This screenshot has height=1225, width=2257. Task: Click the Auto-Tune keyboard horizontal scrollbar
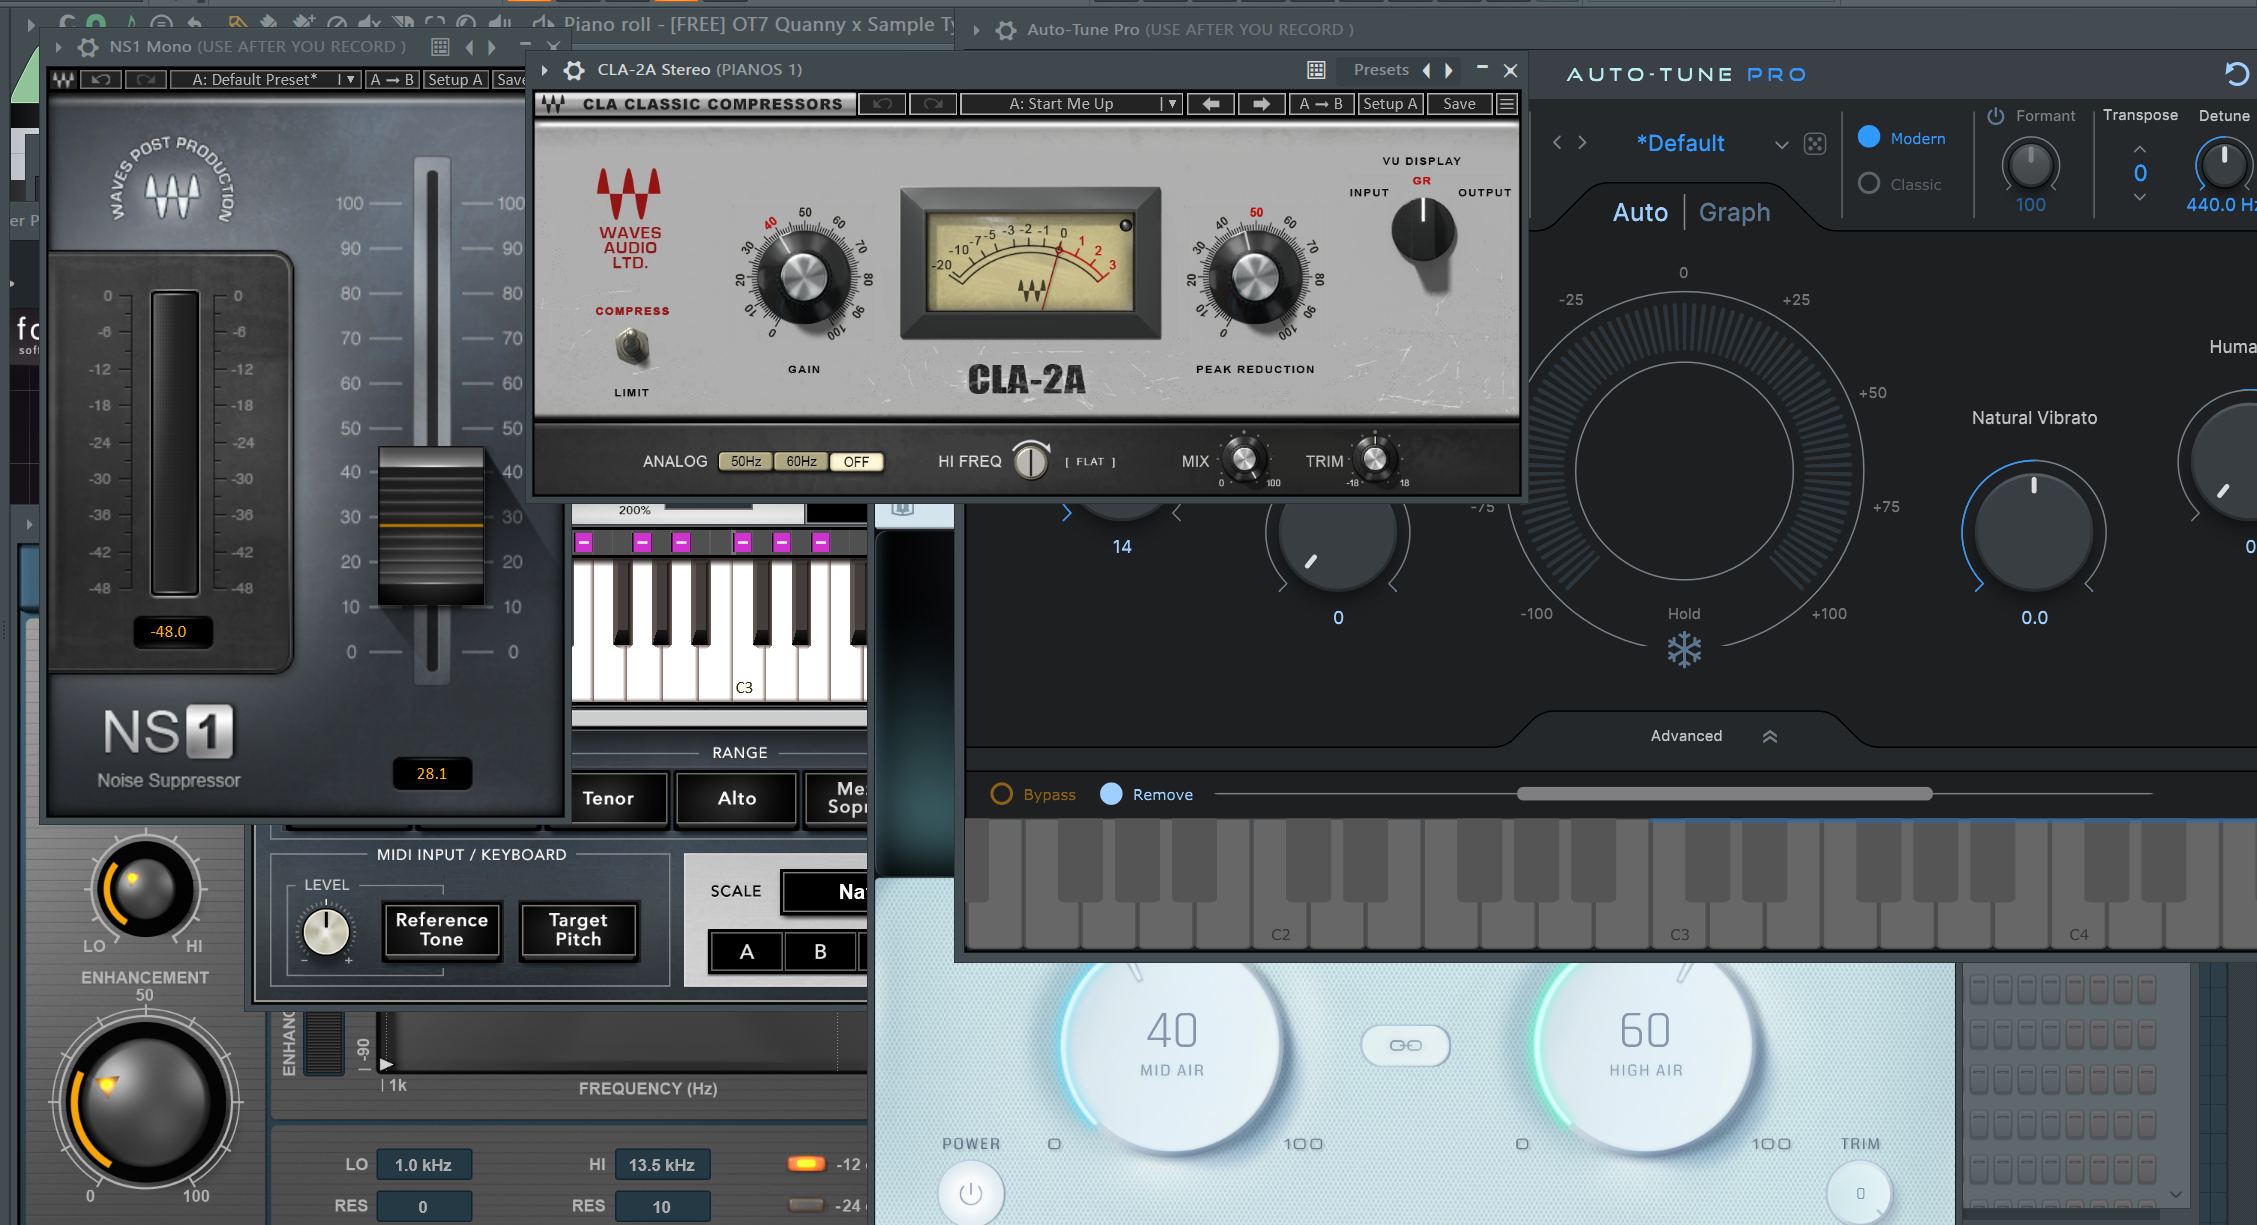pyautogui.click(x=1724, y=794)
